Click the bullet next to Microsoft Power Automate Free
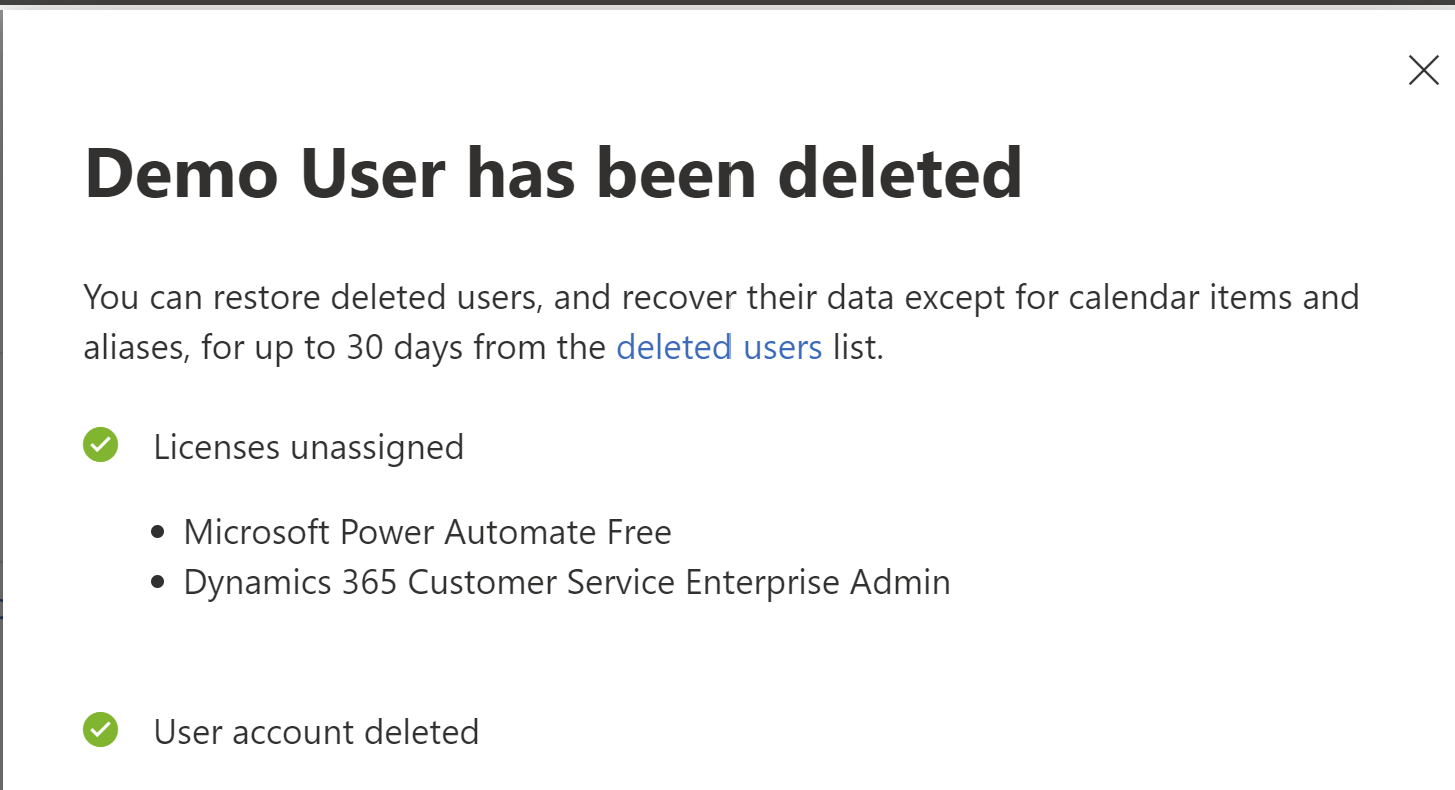The image size is (1455, 790). pos(160,529)
